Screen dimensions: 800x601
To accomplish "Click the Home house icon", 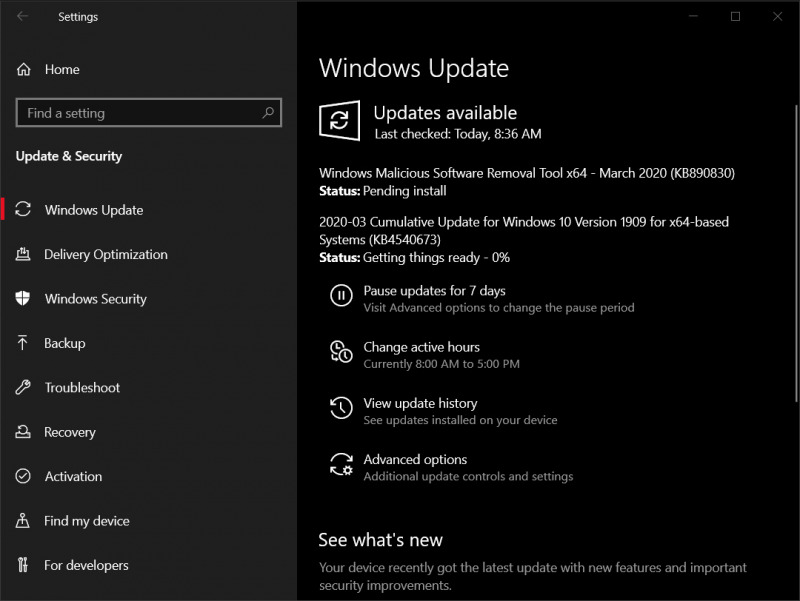I will pos(23,69).
